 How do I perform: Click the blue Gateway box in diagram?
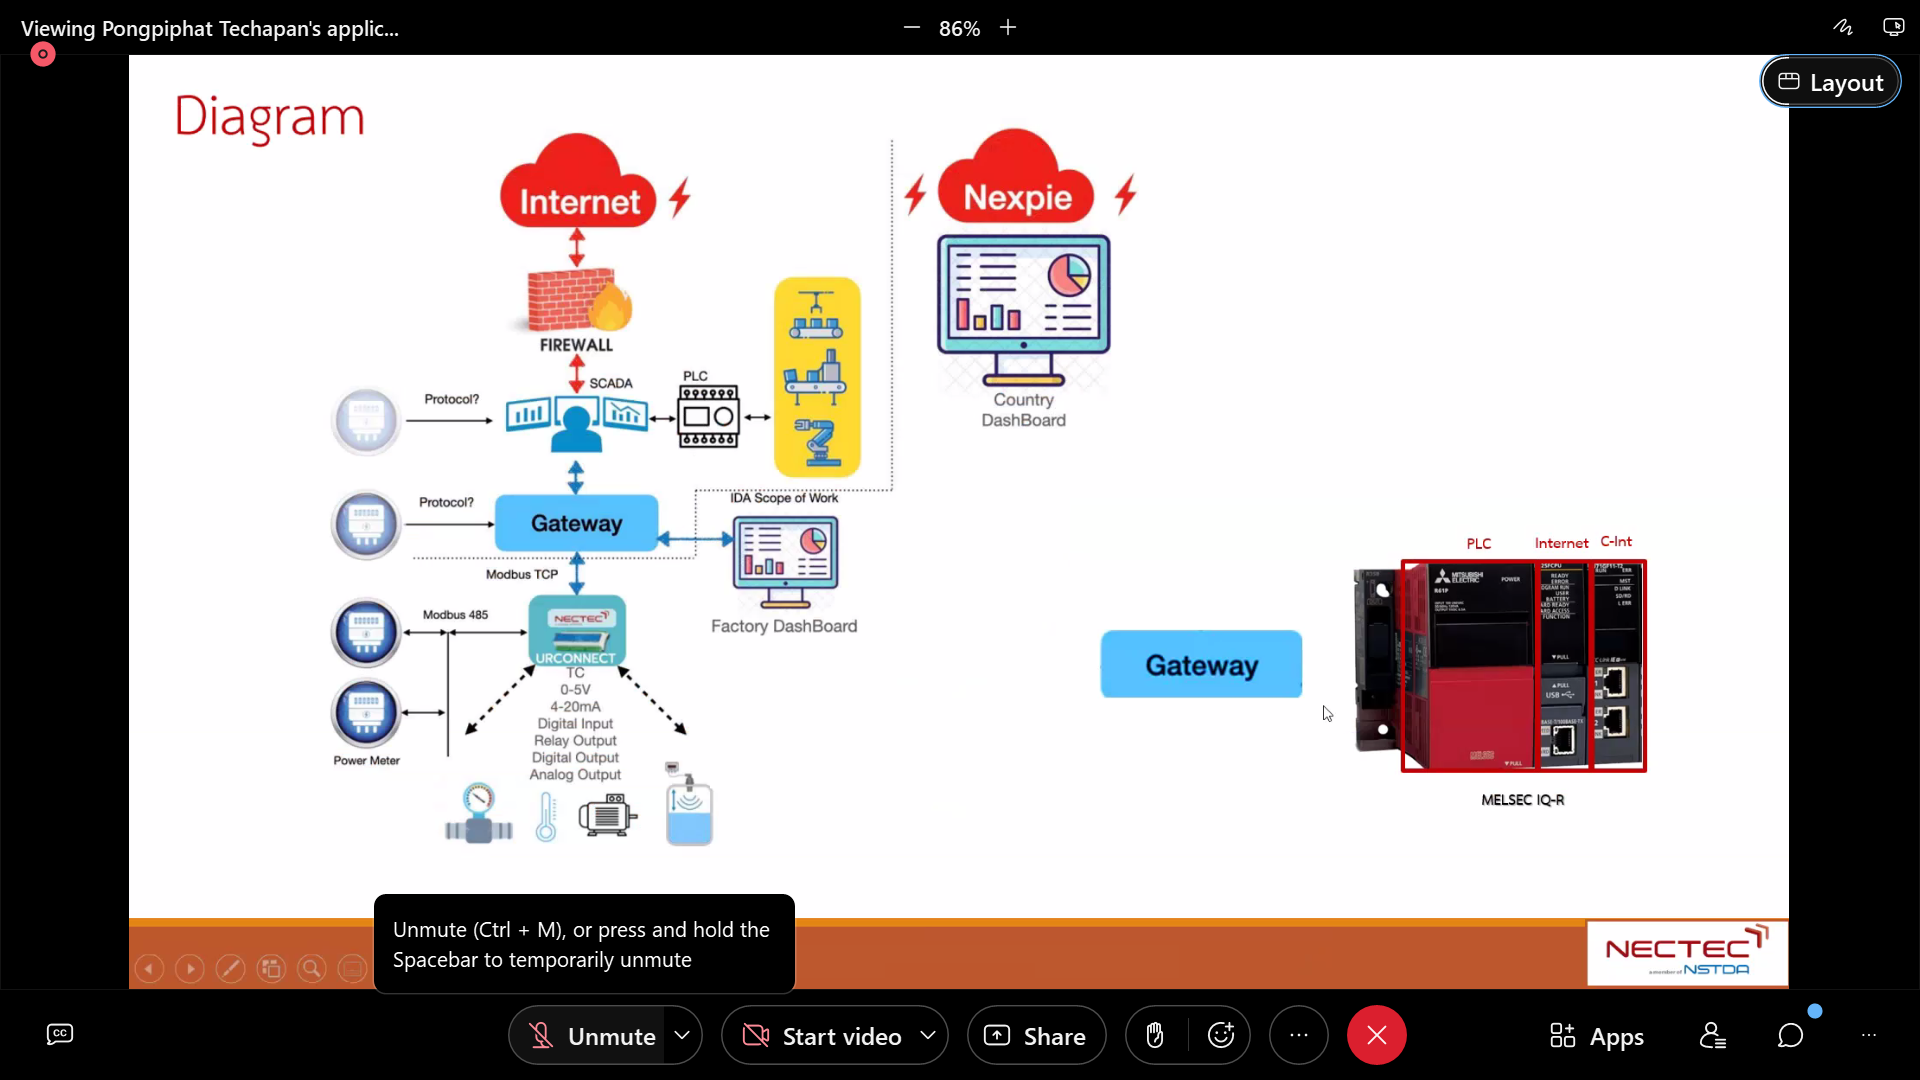coord(577,523)
